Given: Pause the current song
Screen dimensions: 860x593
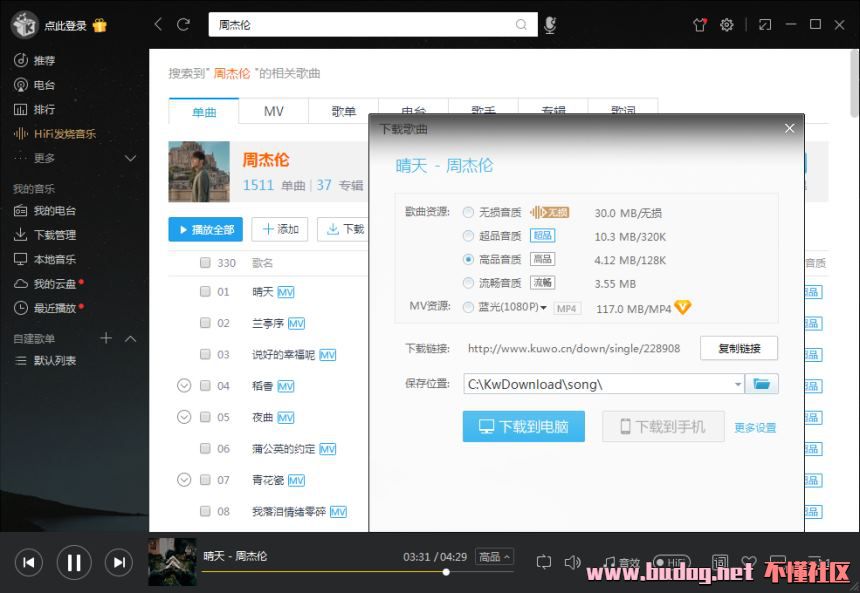Looking at the screenshot, I should click(x=74, y=562).
